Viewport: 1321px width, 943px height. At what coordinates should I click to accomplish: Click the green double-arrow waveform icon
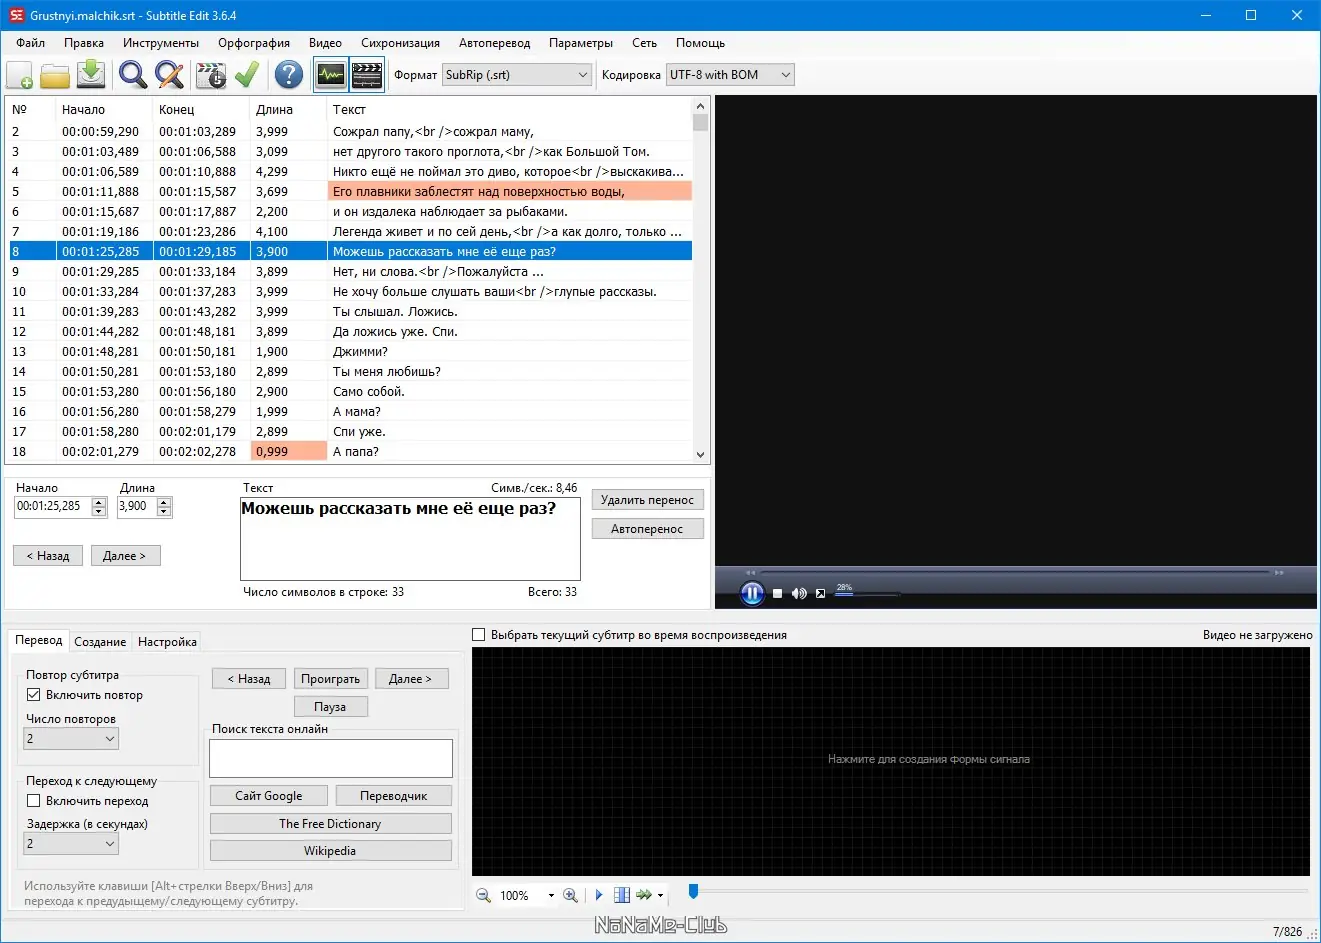[x=644, y=895]
